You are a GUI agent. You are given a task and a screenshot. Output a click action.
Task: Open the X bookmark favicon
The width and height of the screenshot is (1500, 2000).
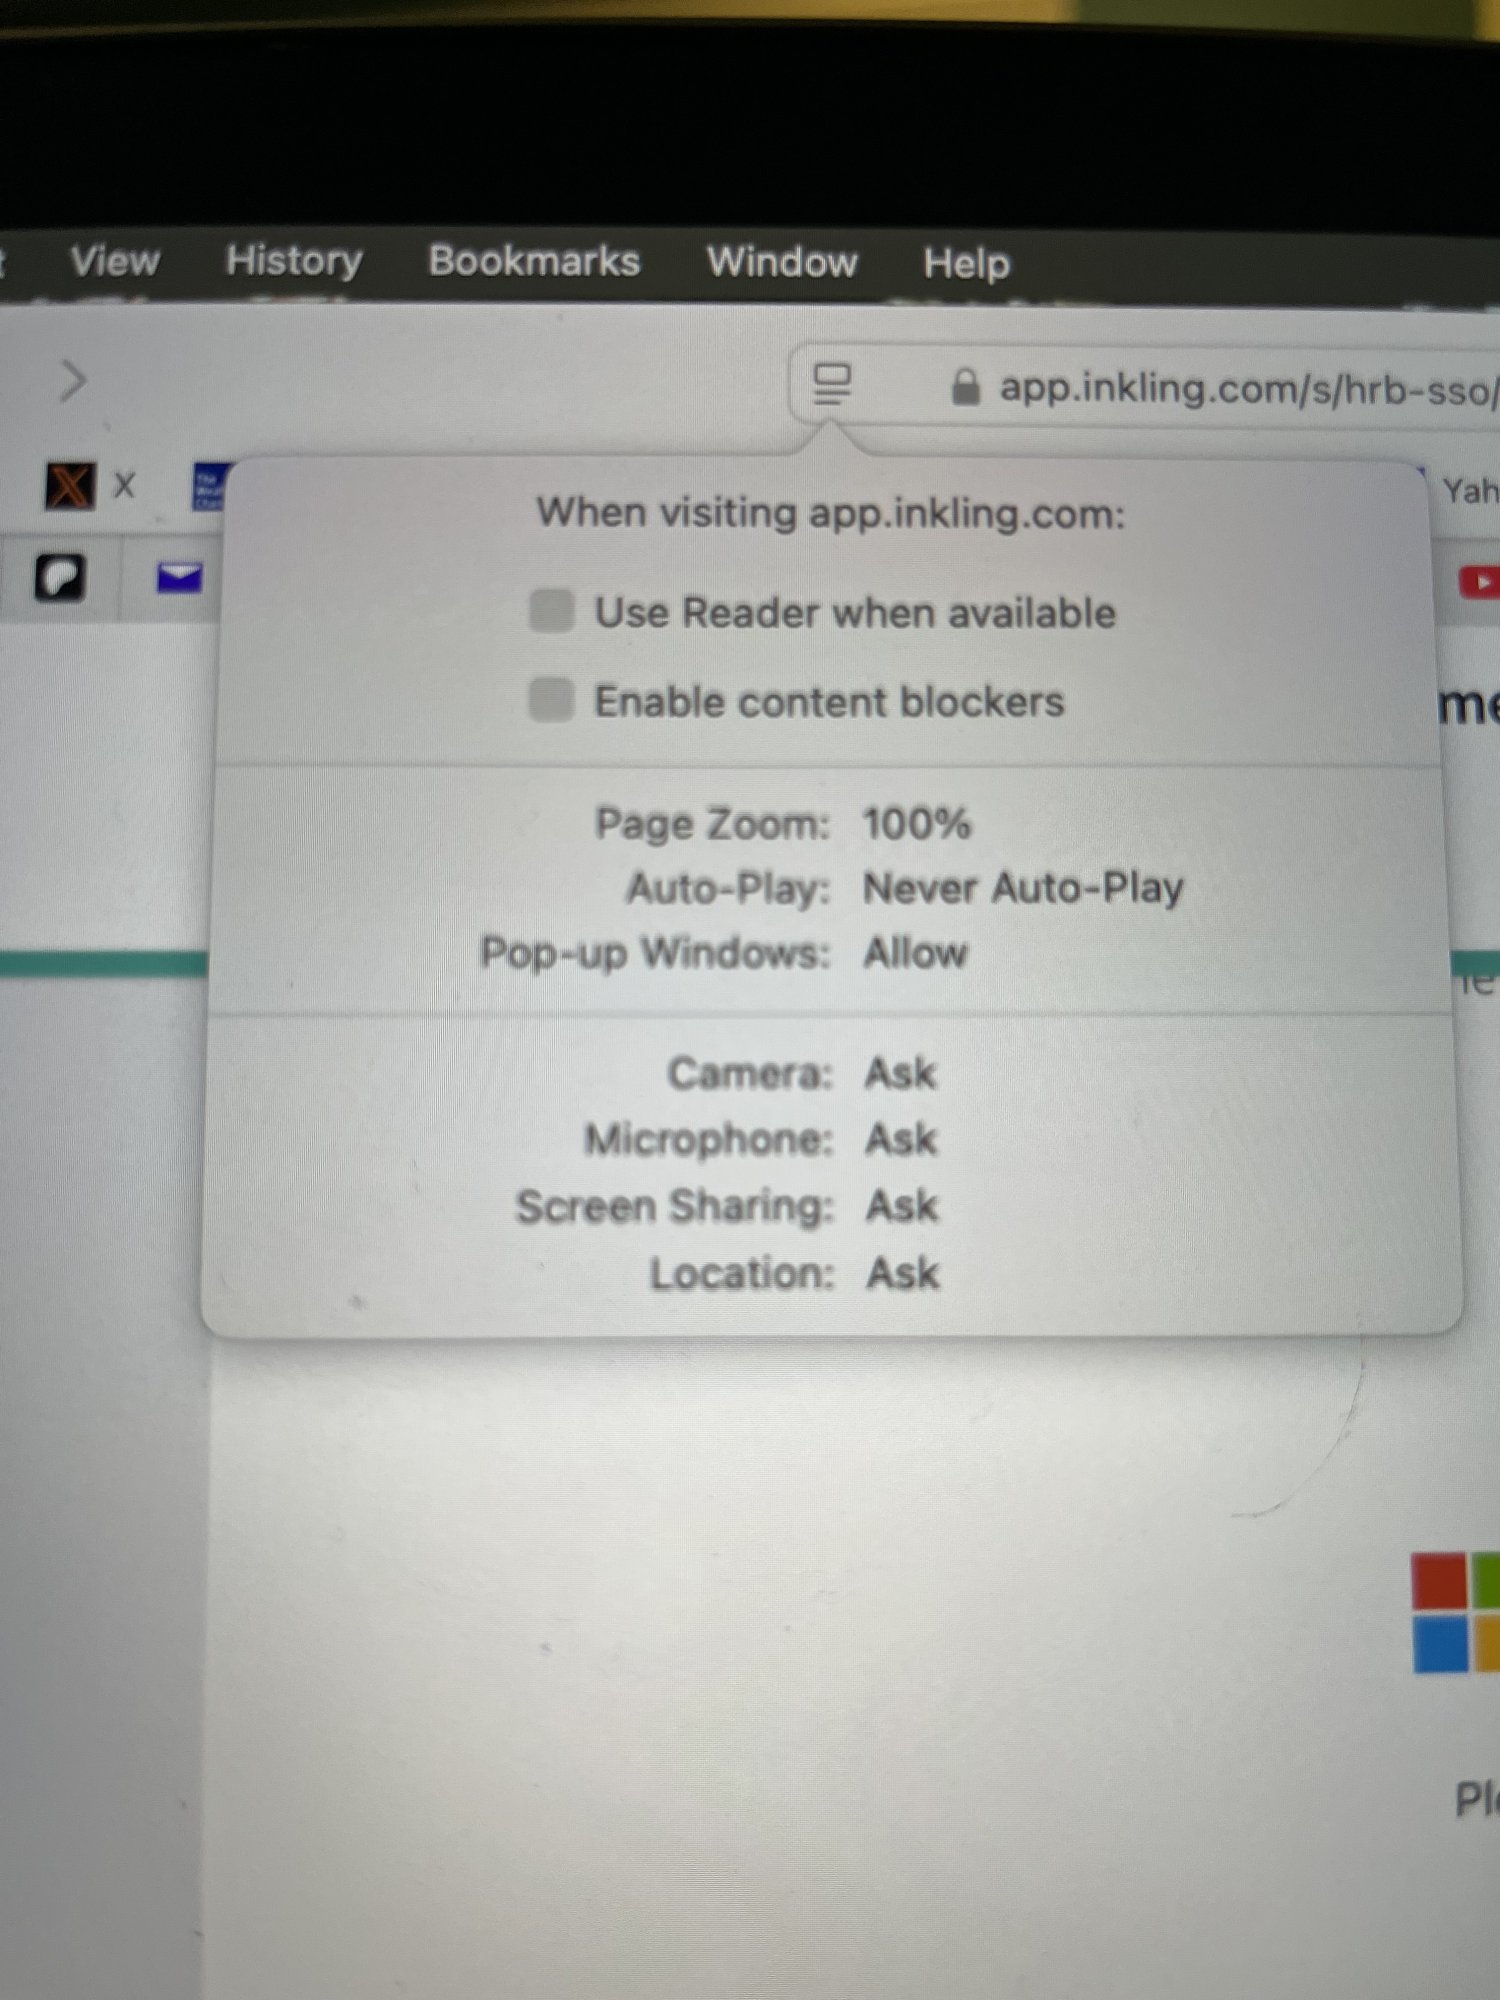[x=70, y=486]
